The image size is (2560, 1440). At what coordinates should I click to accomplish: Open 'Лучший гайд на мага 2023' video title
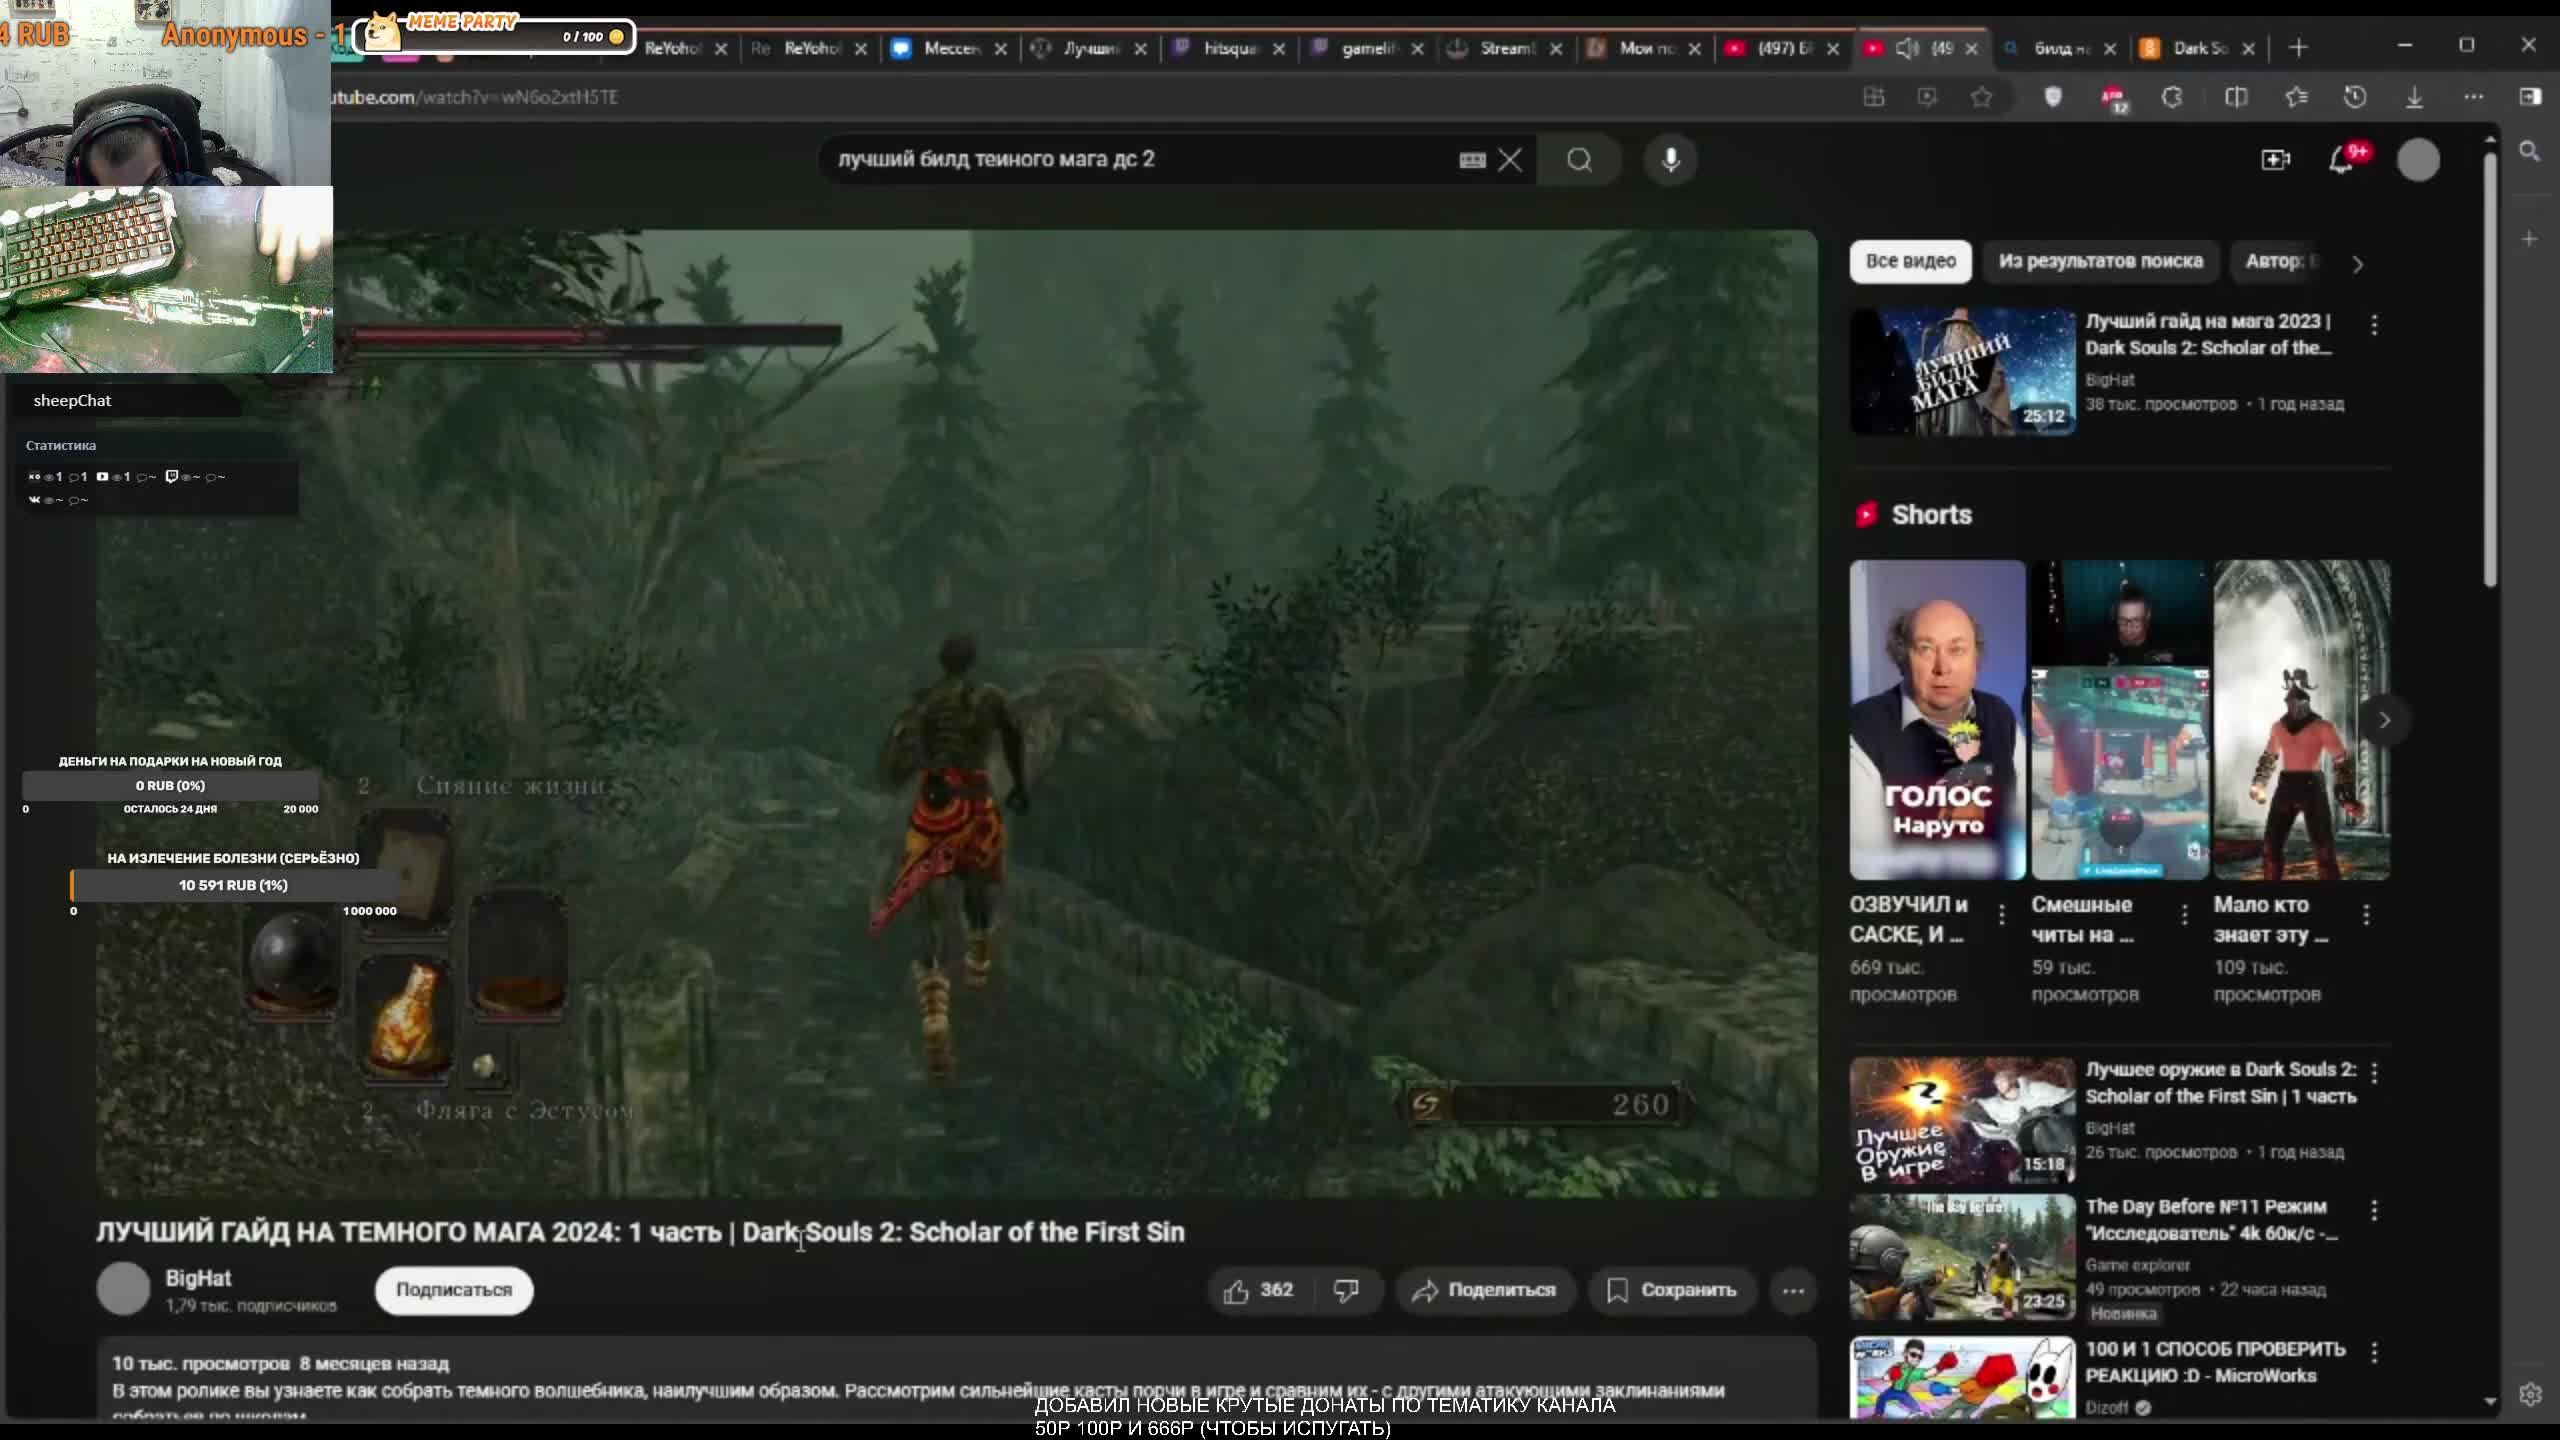tap(2208, 334)
